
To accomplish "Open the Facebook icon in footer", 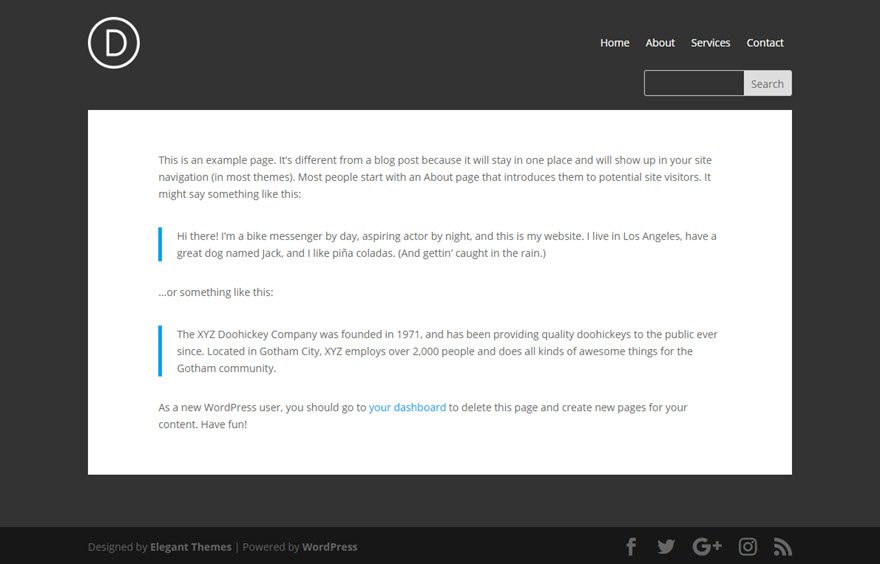I will [631, 547].
